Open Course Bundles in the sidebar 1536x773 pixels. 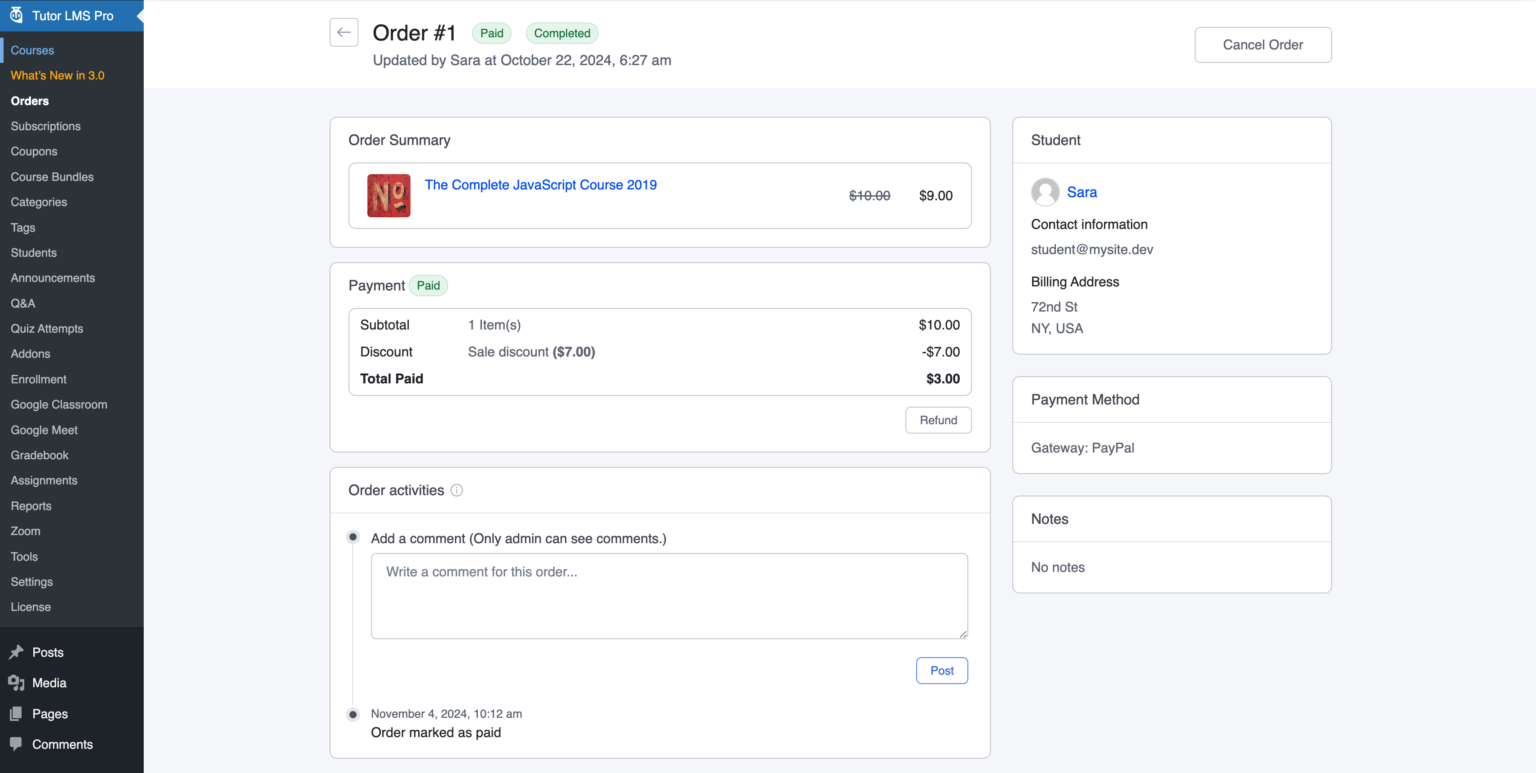52,177
